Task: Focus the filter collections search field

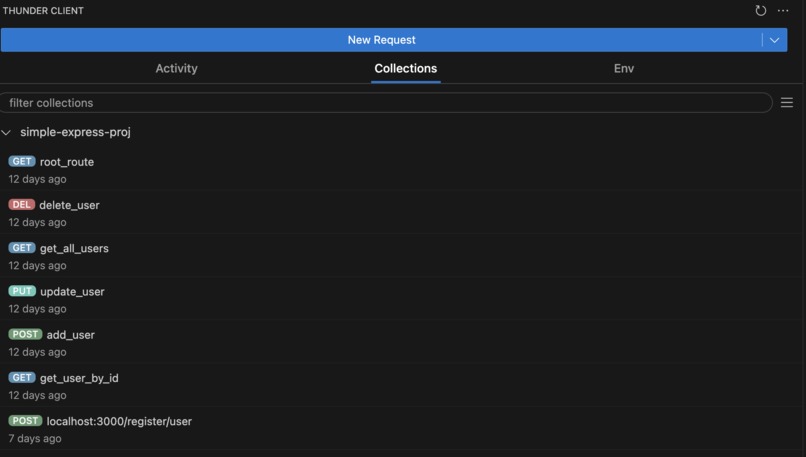Action: (386, 103)
